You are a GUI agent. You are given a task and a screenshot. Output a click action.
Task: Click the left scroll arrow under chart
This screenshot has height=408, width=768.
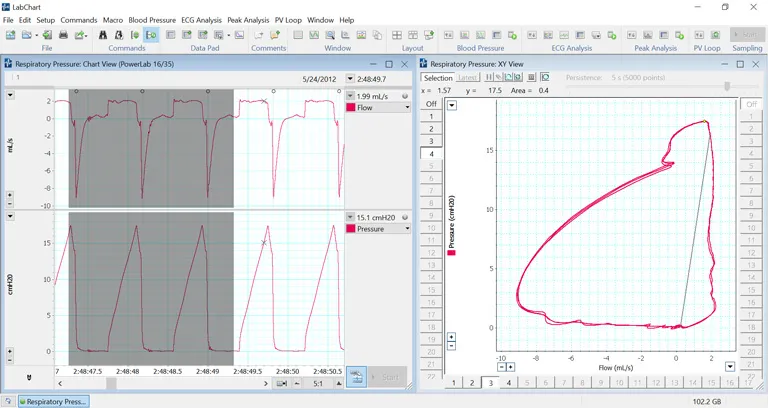(60, 384)
